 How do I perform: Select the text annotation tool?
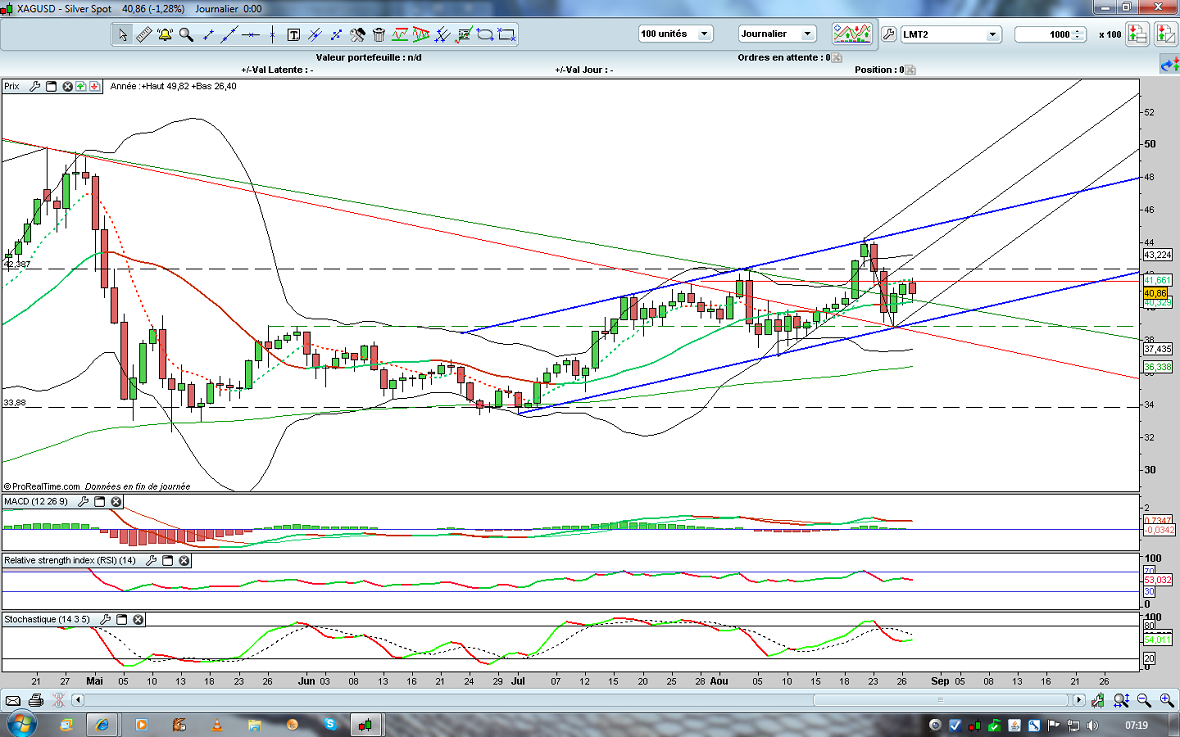point(294,34)
